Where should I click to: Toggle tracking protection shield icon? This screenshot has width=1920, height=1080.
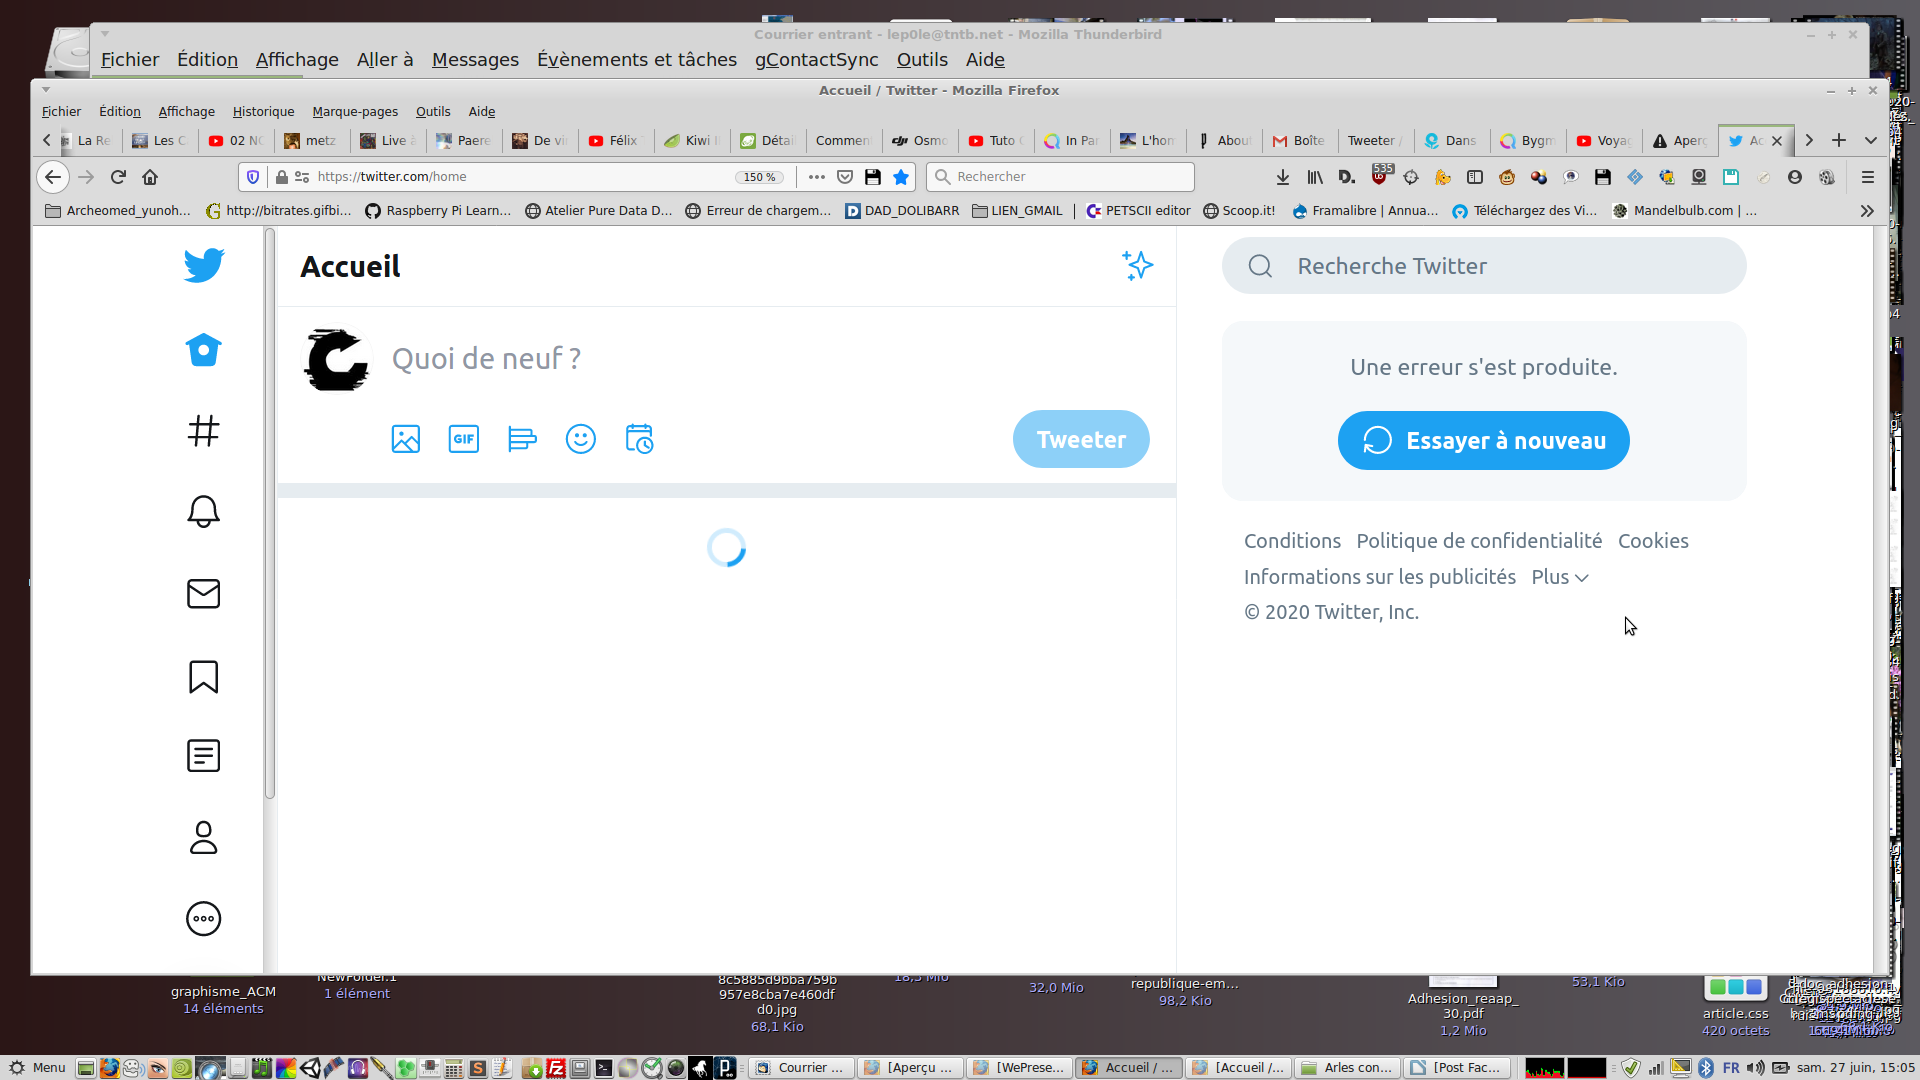click(253, 177)
